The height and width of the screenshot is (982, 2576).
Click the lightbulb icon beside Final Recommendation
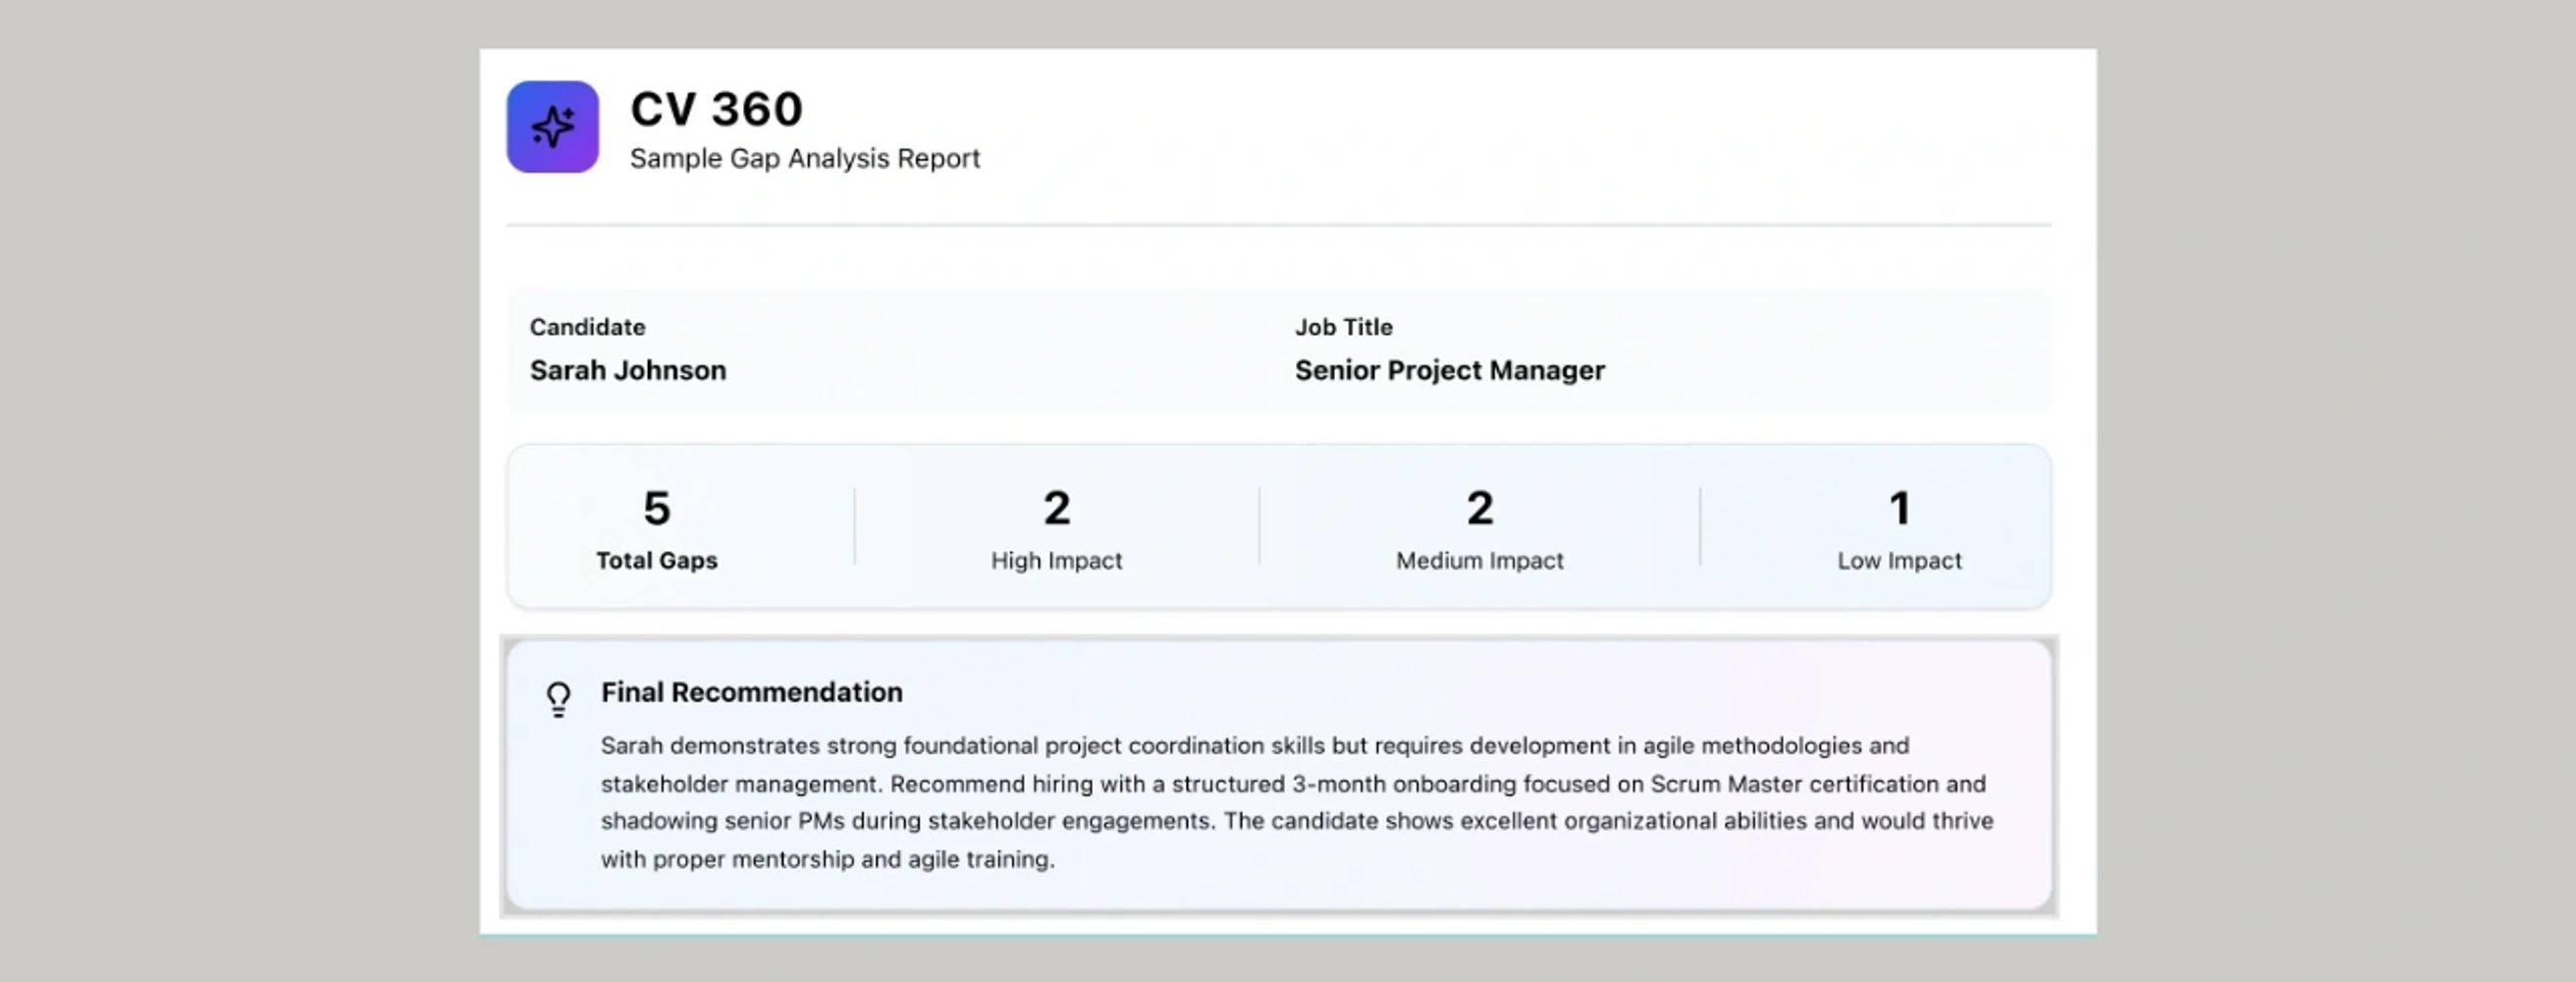559,699
